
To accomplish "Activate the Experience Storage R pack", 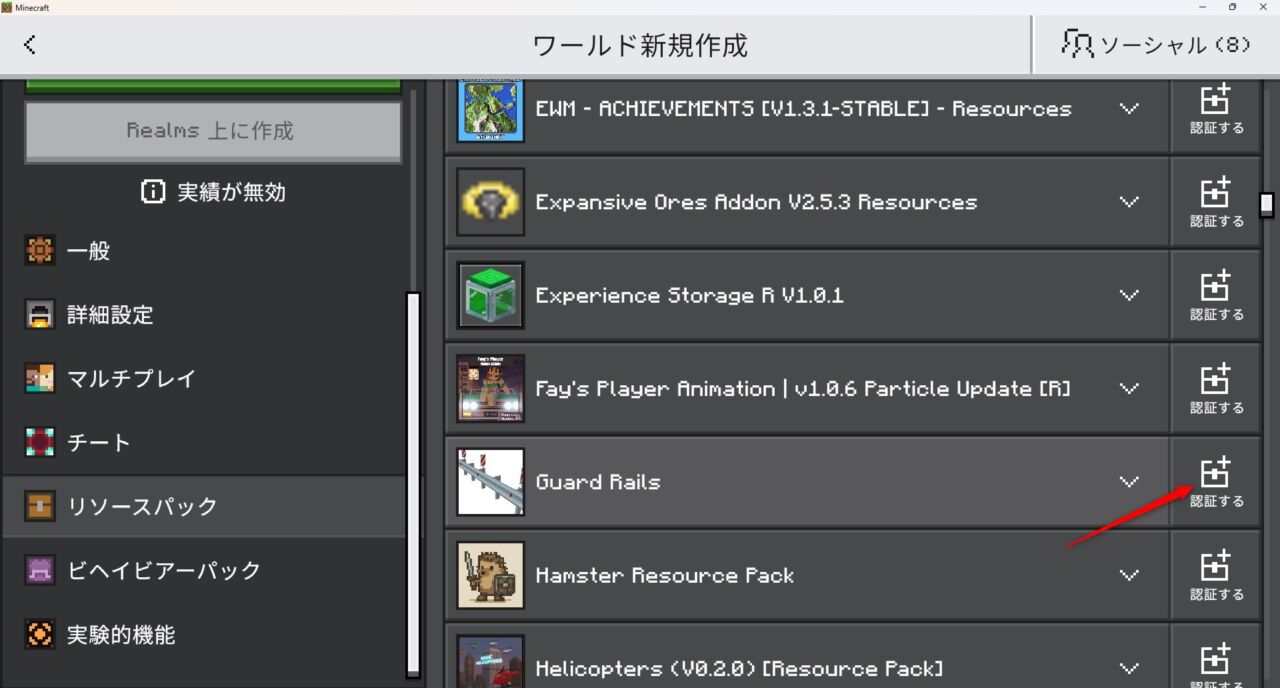I will (1215, 295).
